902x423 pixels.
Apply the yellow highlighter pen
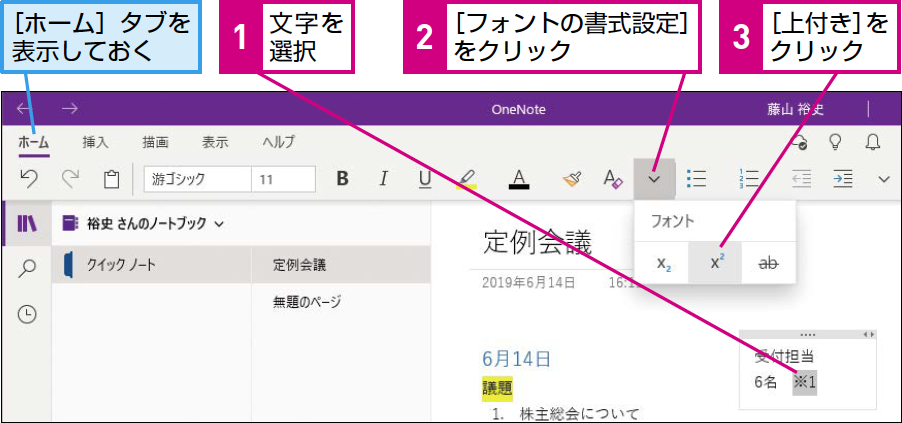(x=467, y=180)
